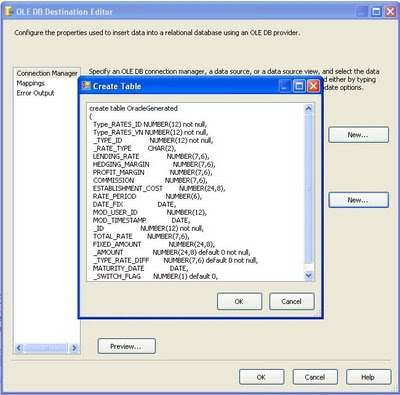
Task: Click the MOD_TIMESTAMP line
Action: pyautogui.click(x=142, y=220)
